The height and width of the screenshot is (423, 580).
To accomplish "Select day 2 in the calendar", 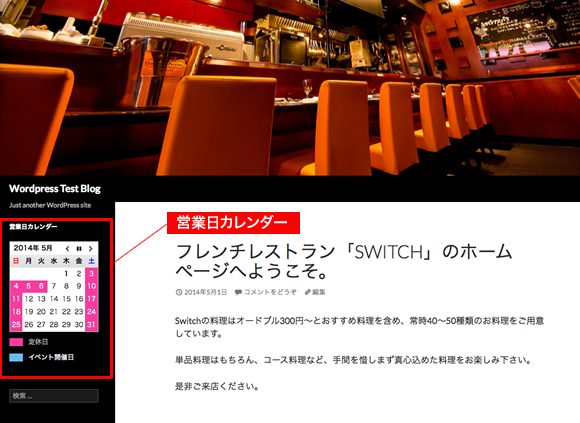I will [x=79, y=274].
